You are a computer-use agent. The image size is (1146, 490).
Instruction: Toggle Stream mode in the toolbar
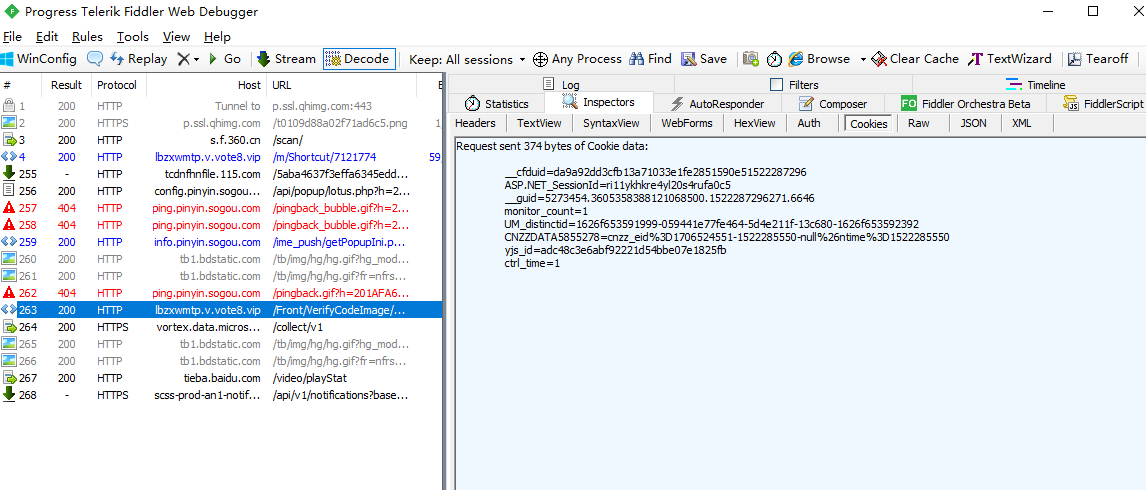pos(286,59)
